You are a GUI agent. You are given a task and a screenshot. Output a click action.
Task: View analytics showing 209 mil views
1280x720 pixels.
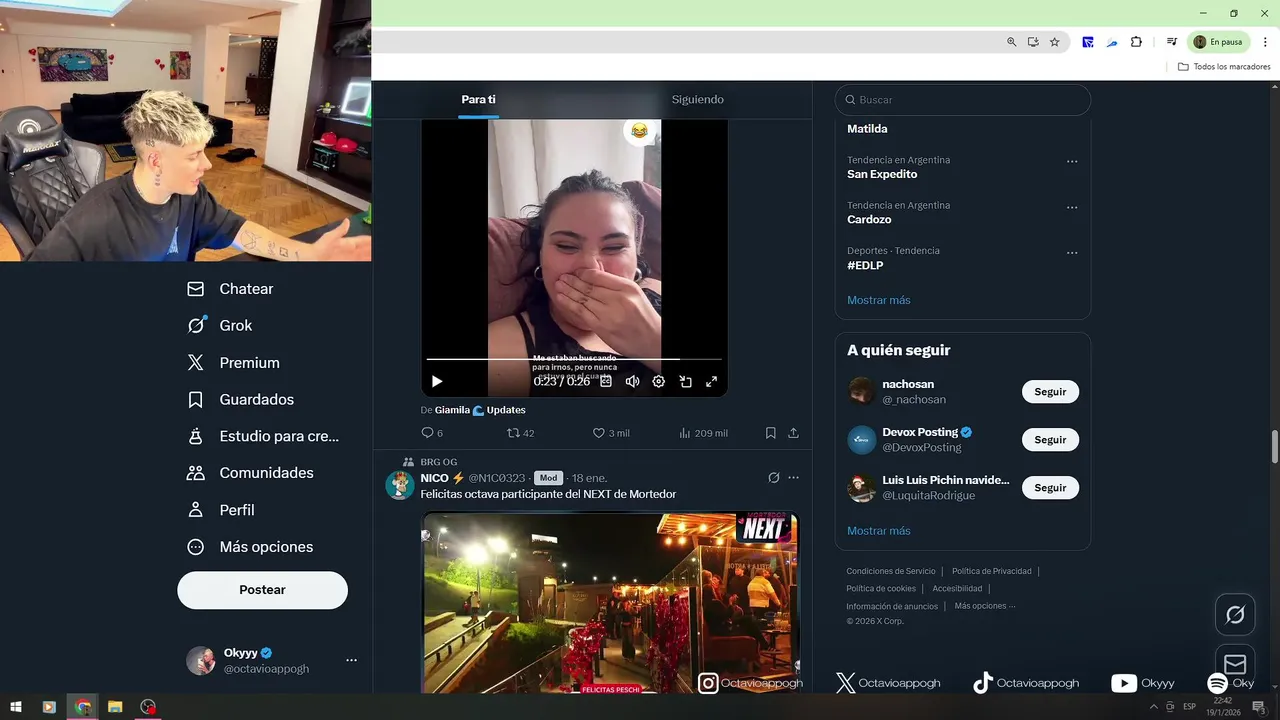click(703, 433)
